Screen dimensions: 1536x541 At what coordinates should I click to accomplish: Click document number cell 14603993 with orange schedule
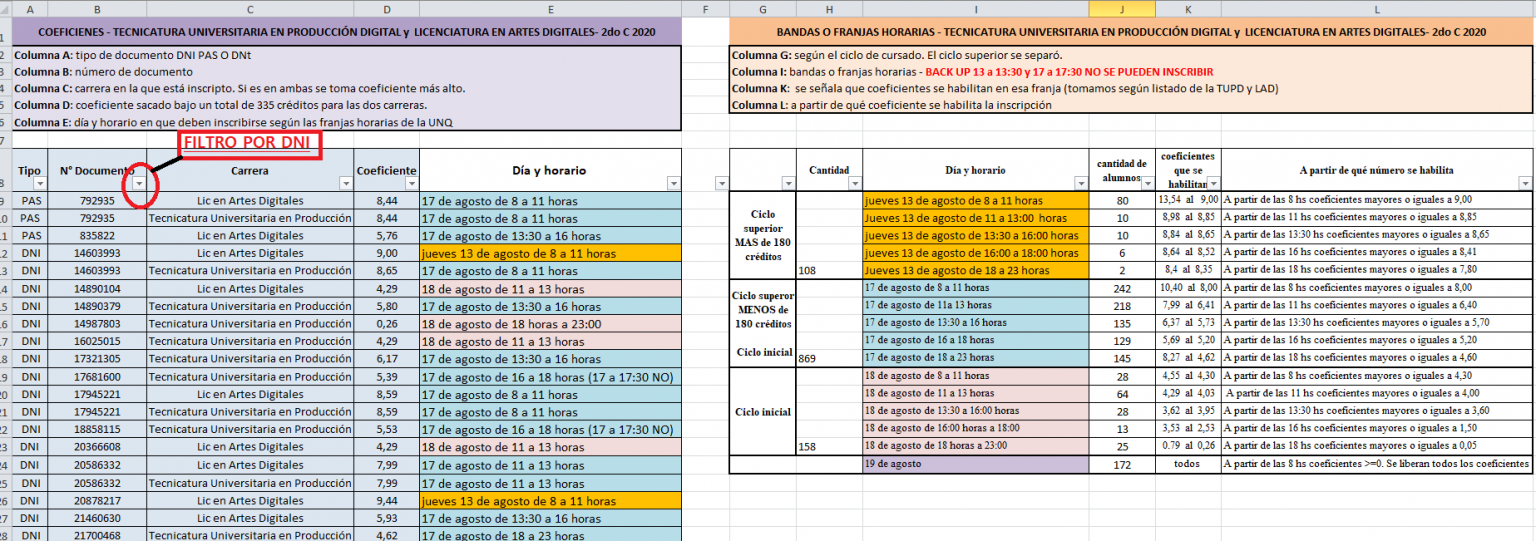(x=97, y=254)
